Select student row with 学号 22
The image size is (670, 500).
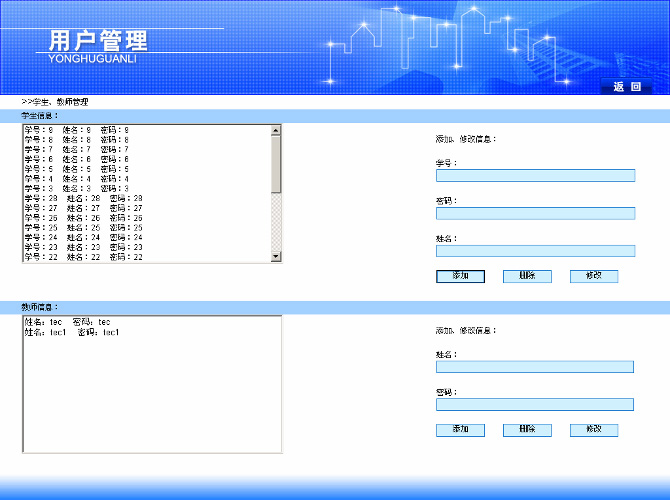pos(90,257)
